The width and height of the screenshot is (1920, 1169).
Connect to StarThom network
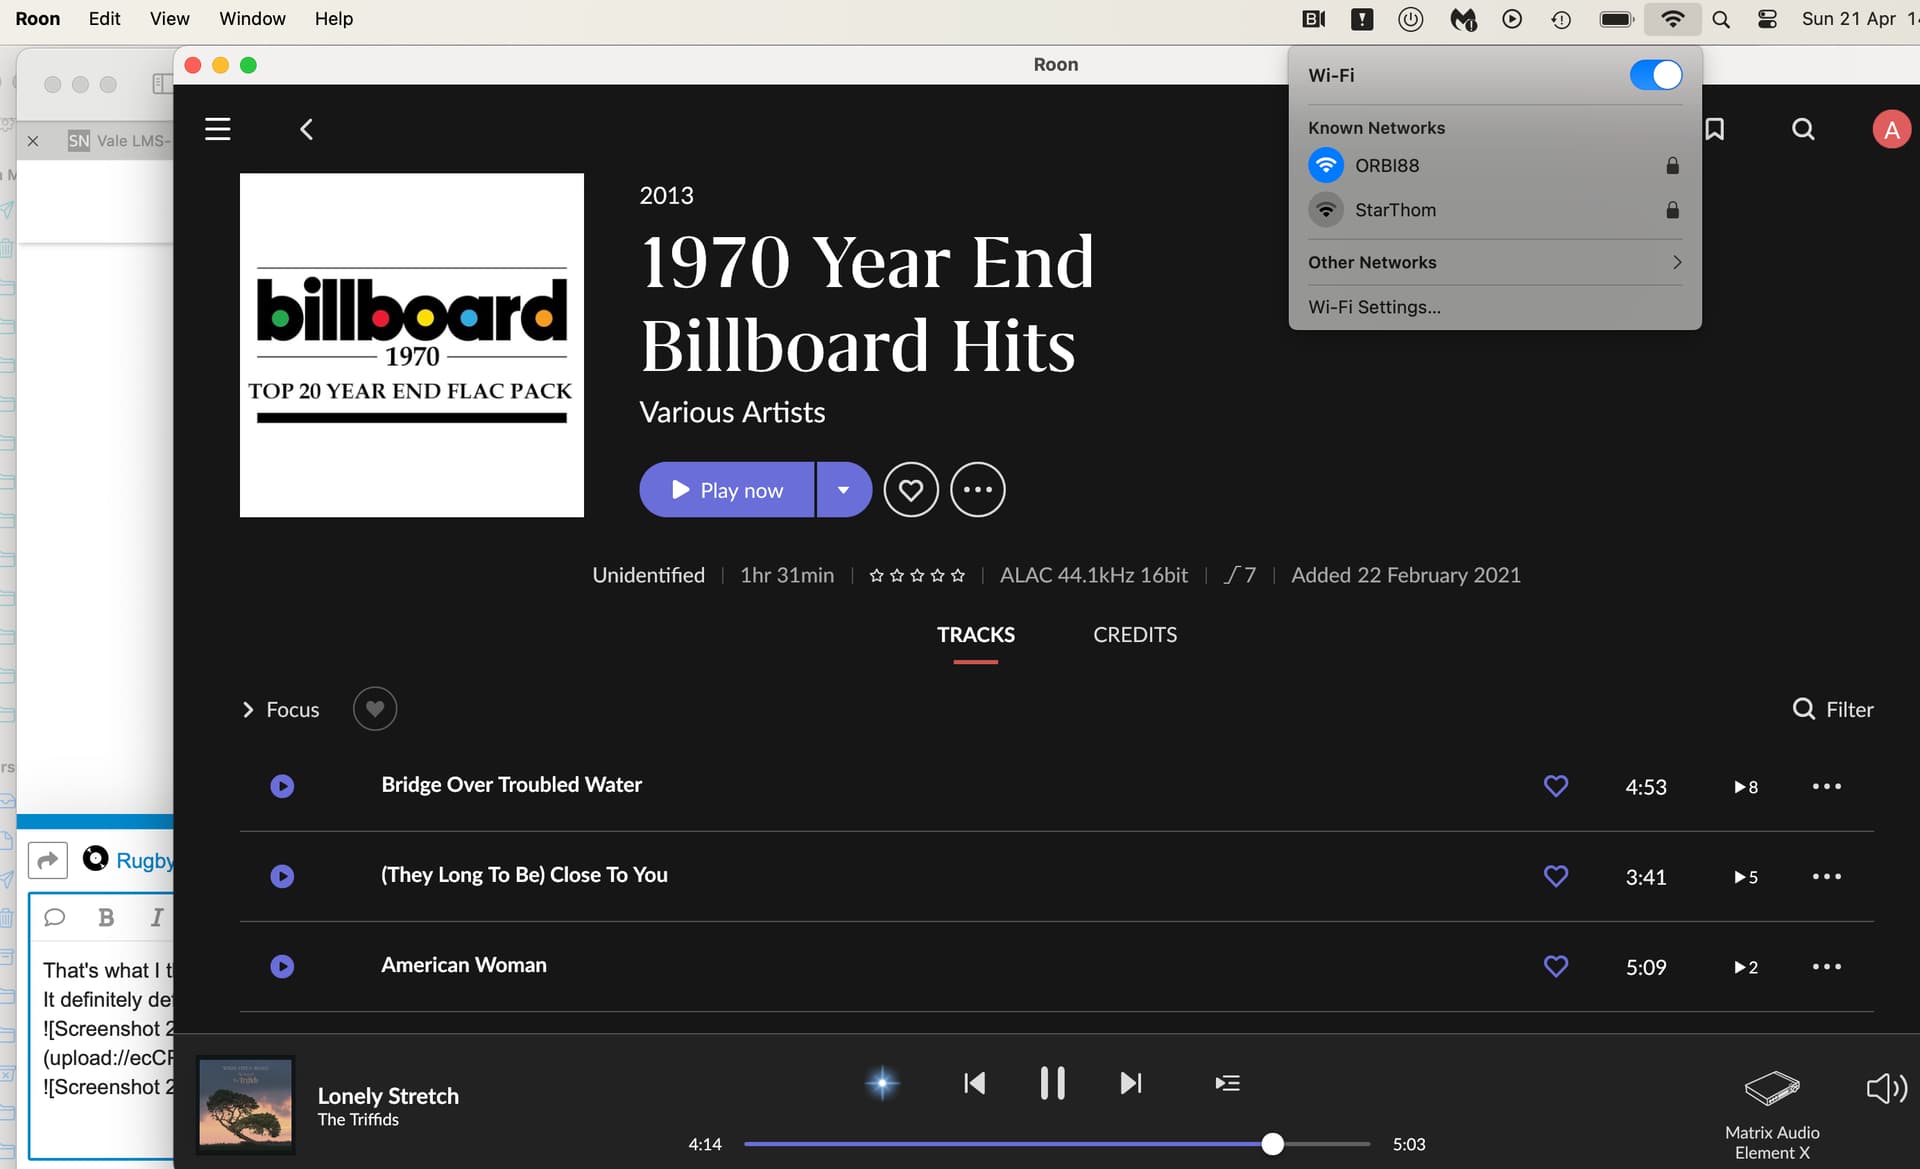point(1494,210)
